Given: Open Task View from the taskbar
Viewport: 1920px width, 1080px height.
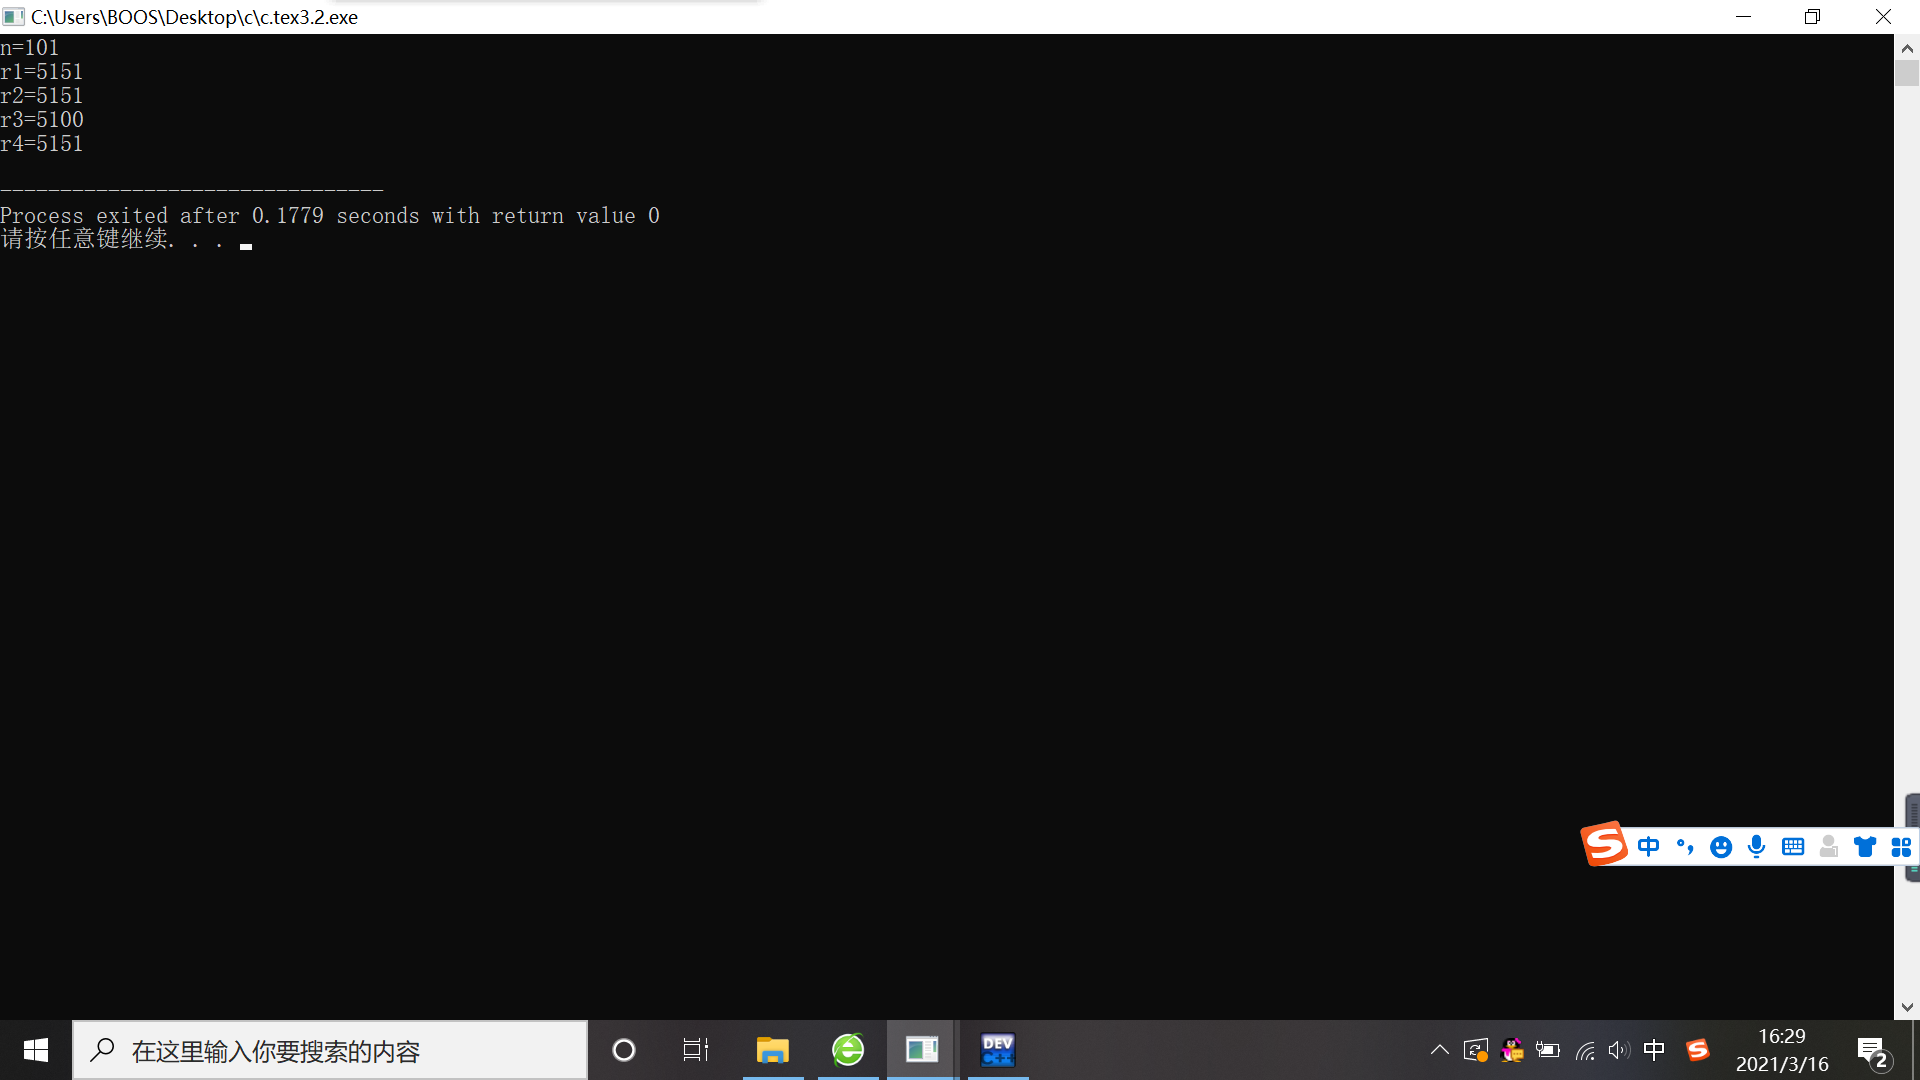Looking at the screenshot, I should (696, 1050).
